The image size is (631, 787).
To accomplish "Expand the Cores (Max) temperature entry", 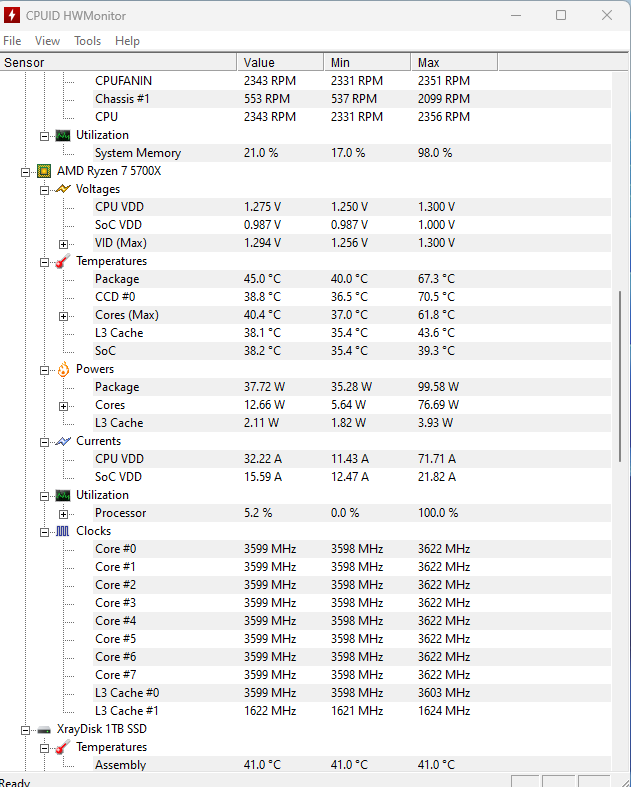I will pos(63,316).
